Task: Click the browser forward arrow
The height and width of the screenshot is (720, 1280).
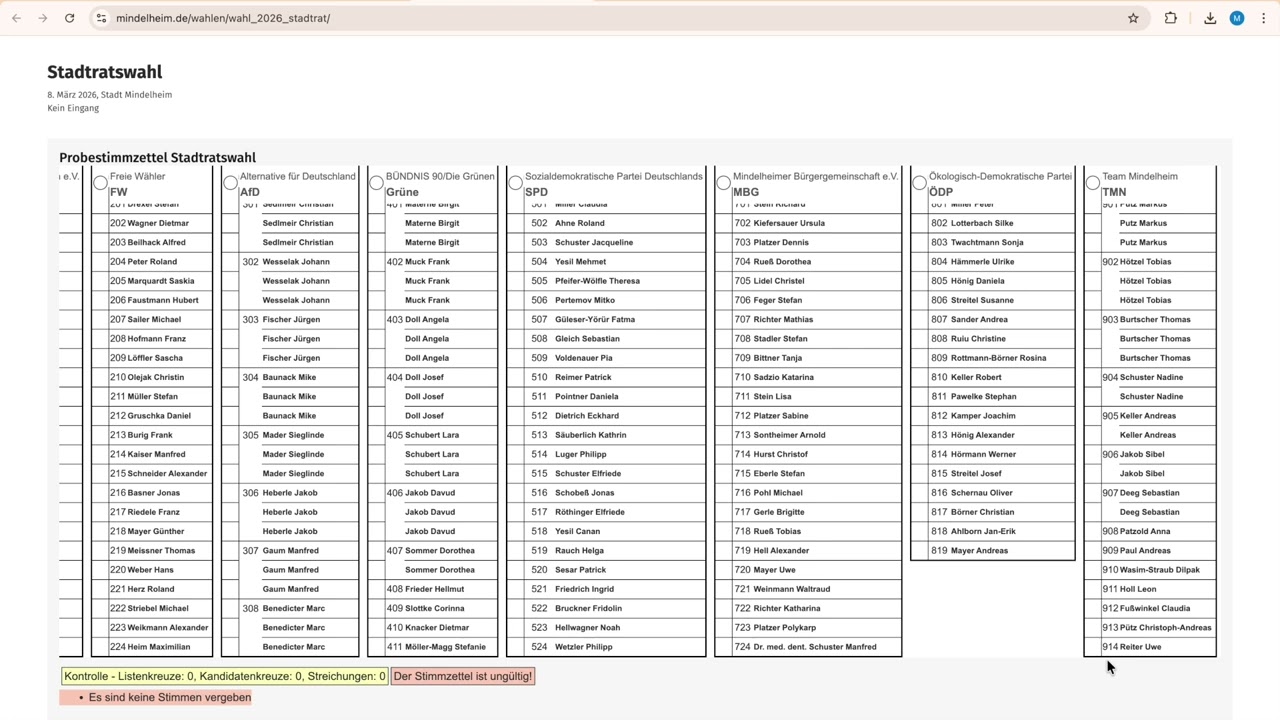Action: 43,18
